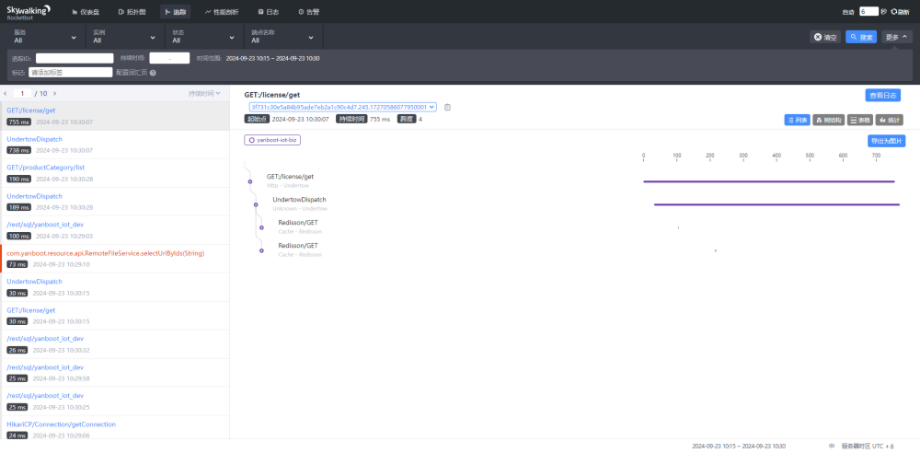
Task: Click the purple GET:/license/get timeline bar
Action: (x=769, y=181)
